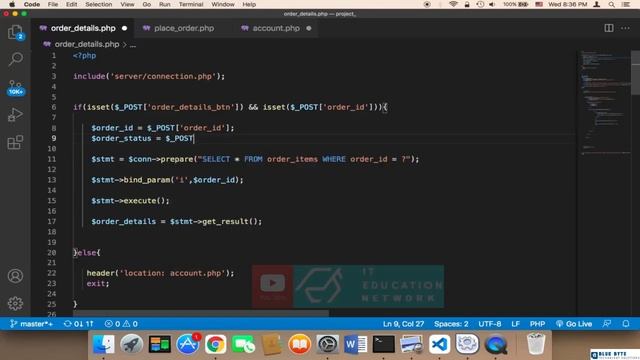
Task: Open notifications bell in status bar
Action: (626, 324)
